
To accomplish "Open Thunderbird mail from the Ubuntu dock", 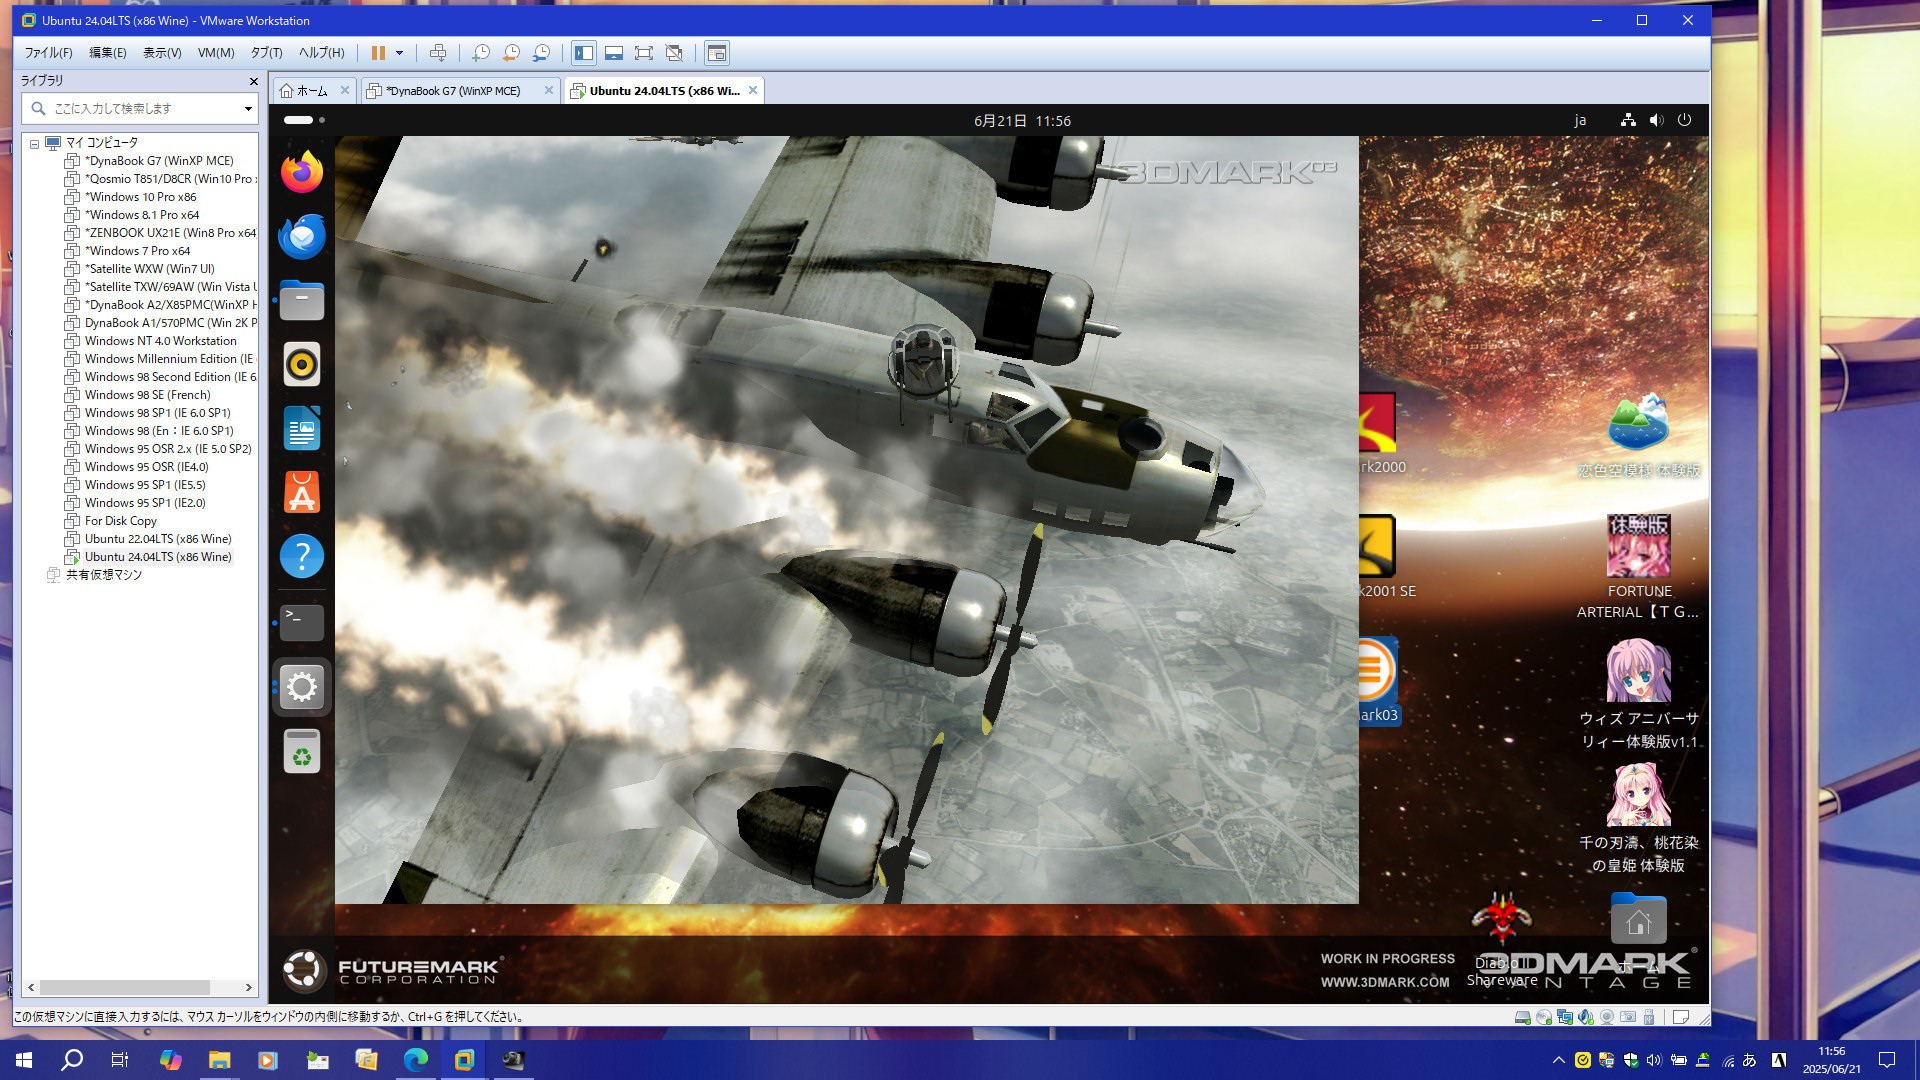I will click(x=302, y=237).
